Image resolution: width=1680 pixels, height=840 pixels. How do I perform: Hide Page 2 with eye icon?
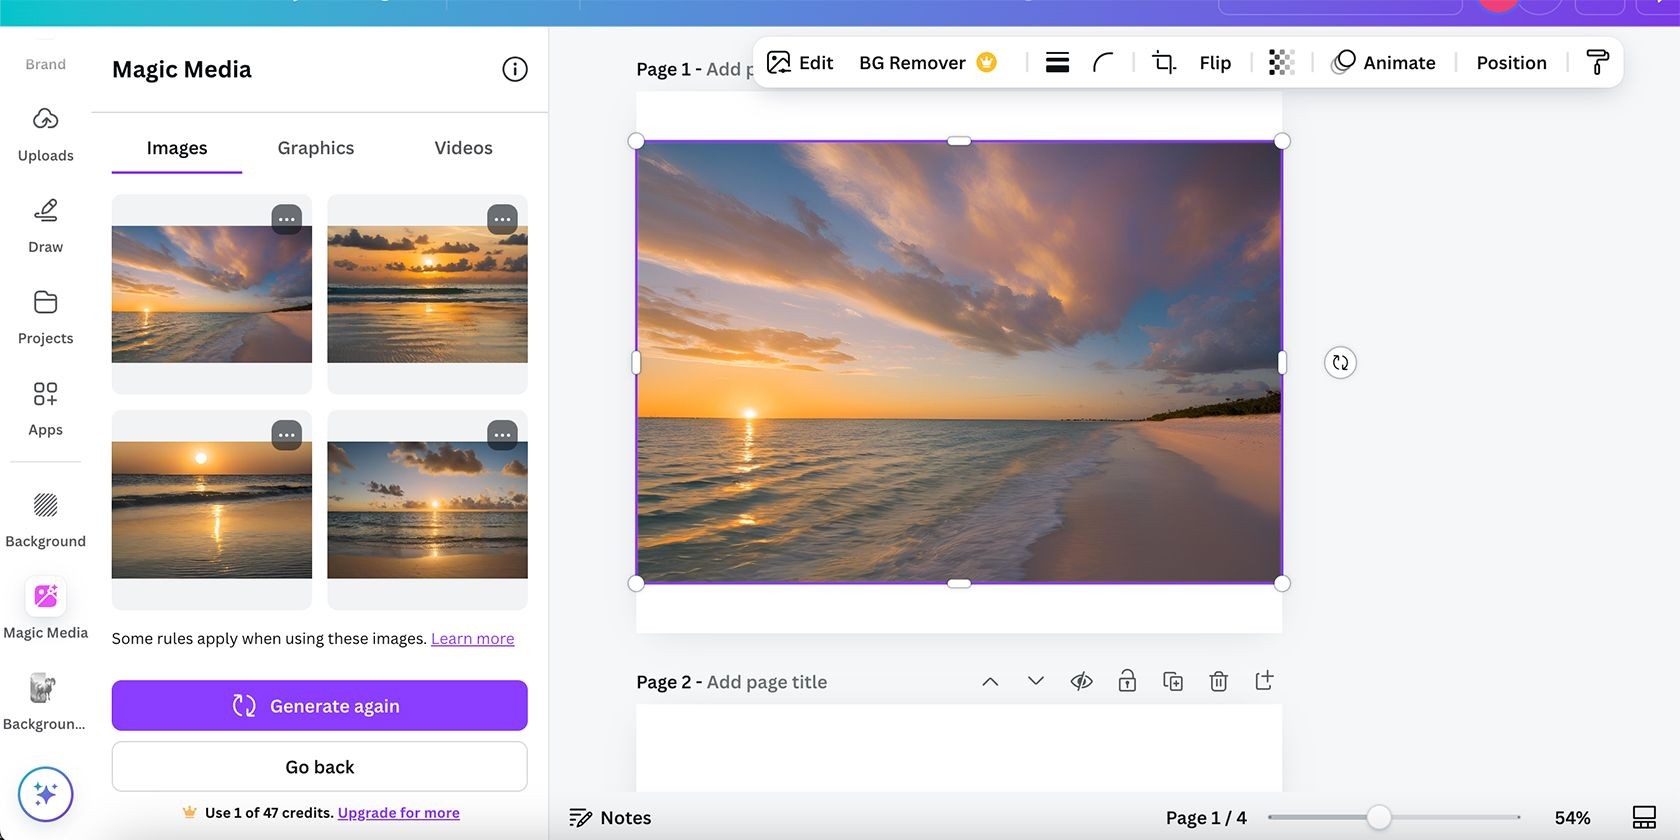(x=1081, y=681)
